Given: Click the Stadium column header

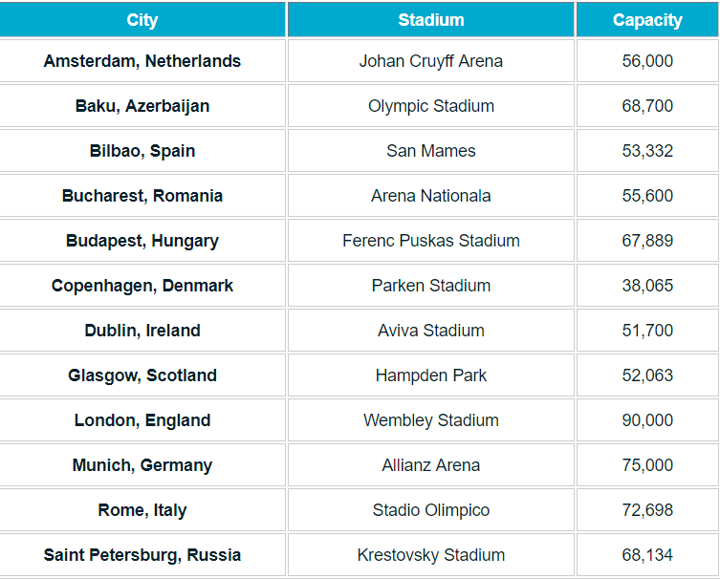Looking at the screenshot, I should [431, 20].
